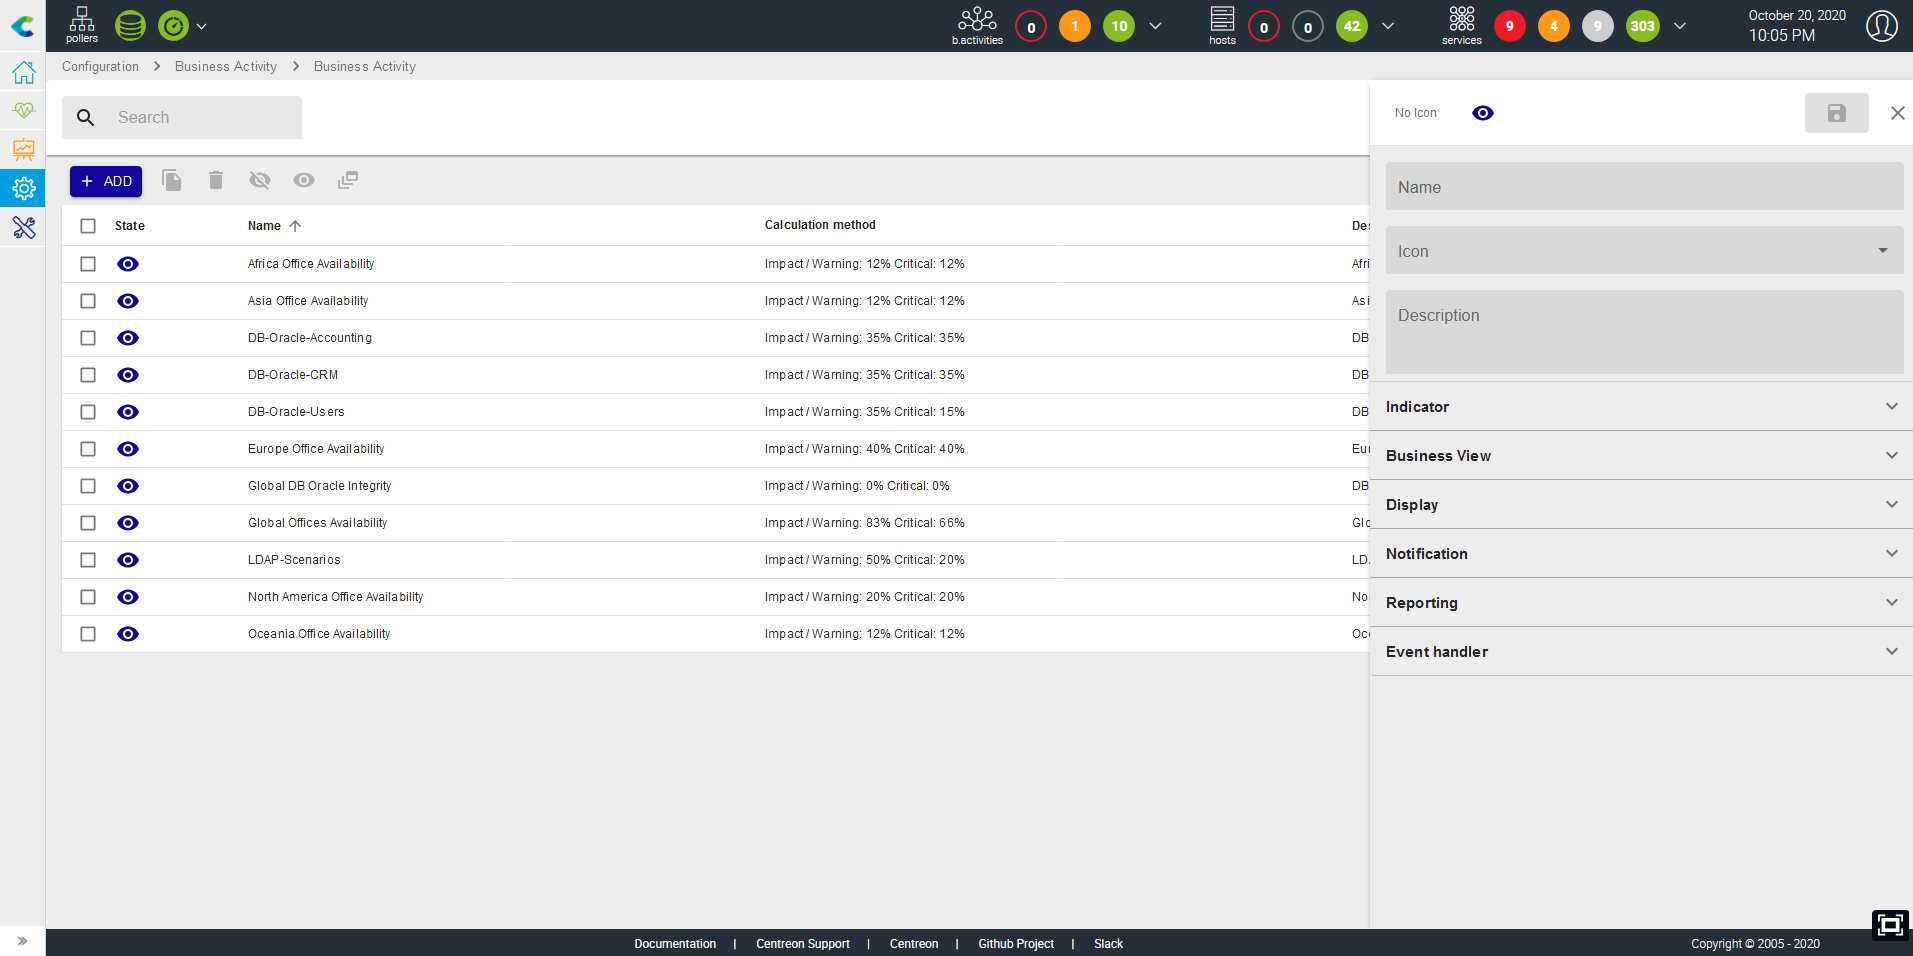
Task: Open the Icon dropdown
Action: click(1644, 251)
